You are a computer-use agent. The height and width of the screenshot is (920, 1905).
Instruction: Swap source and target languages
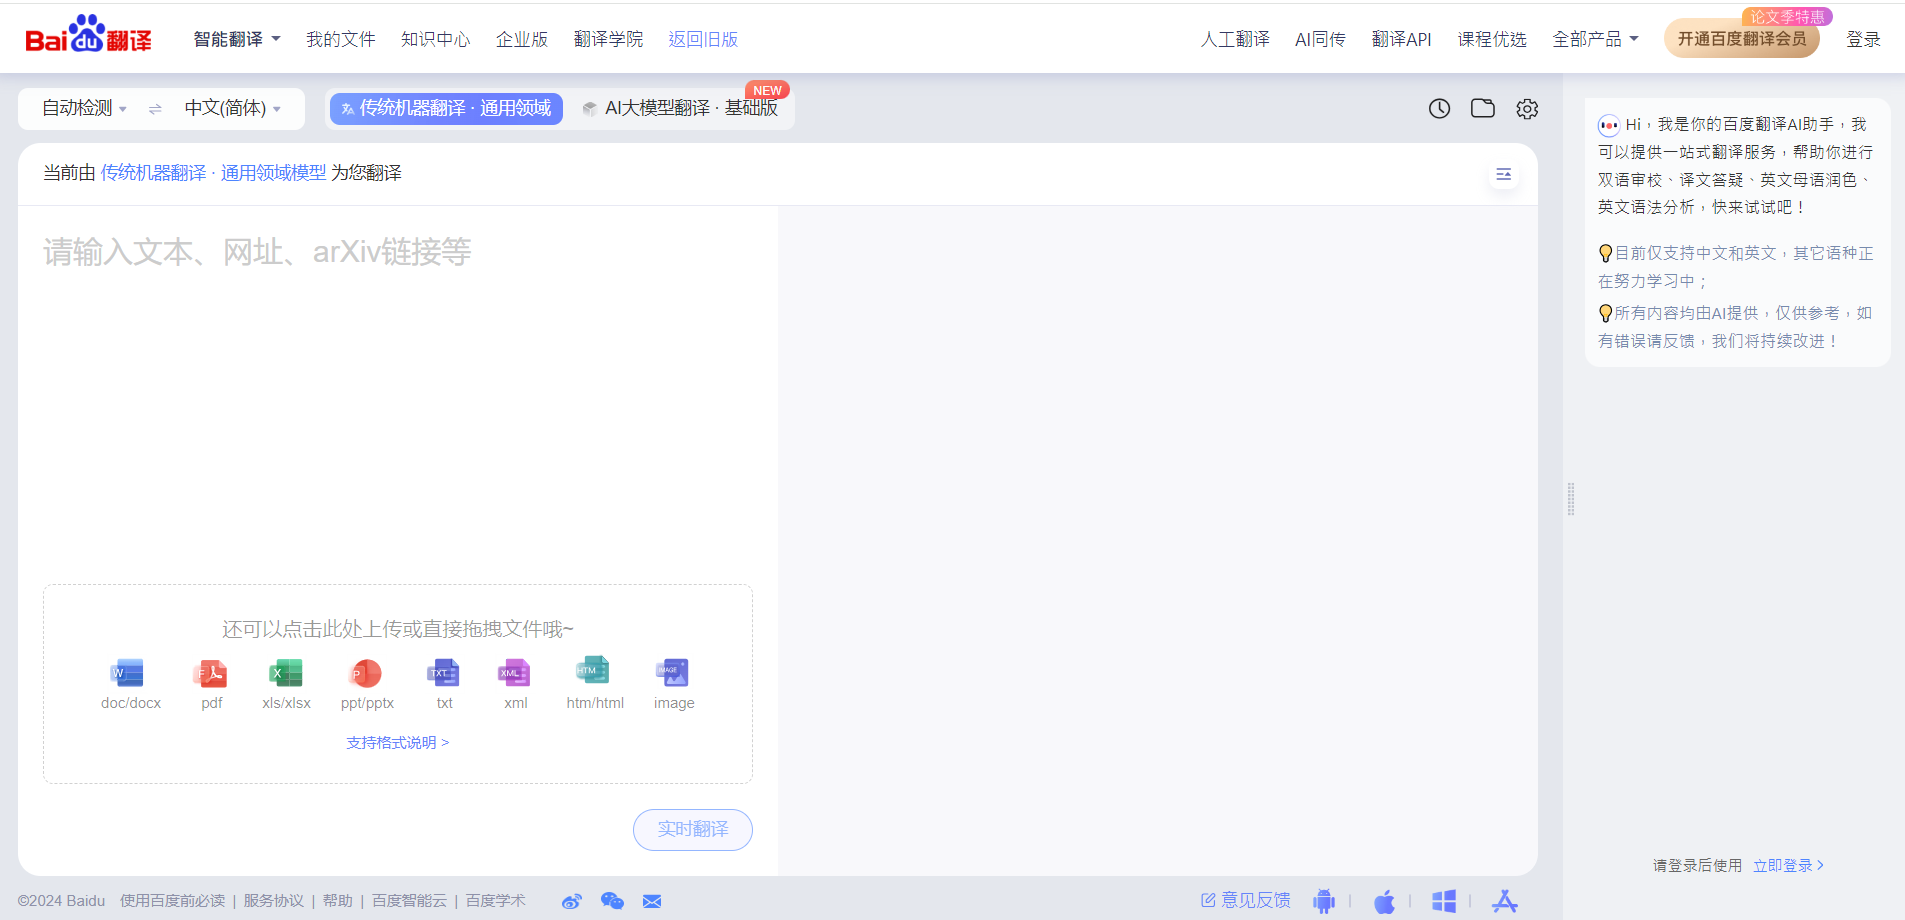coord(155,109)
